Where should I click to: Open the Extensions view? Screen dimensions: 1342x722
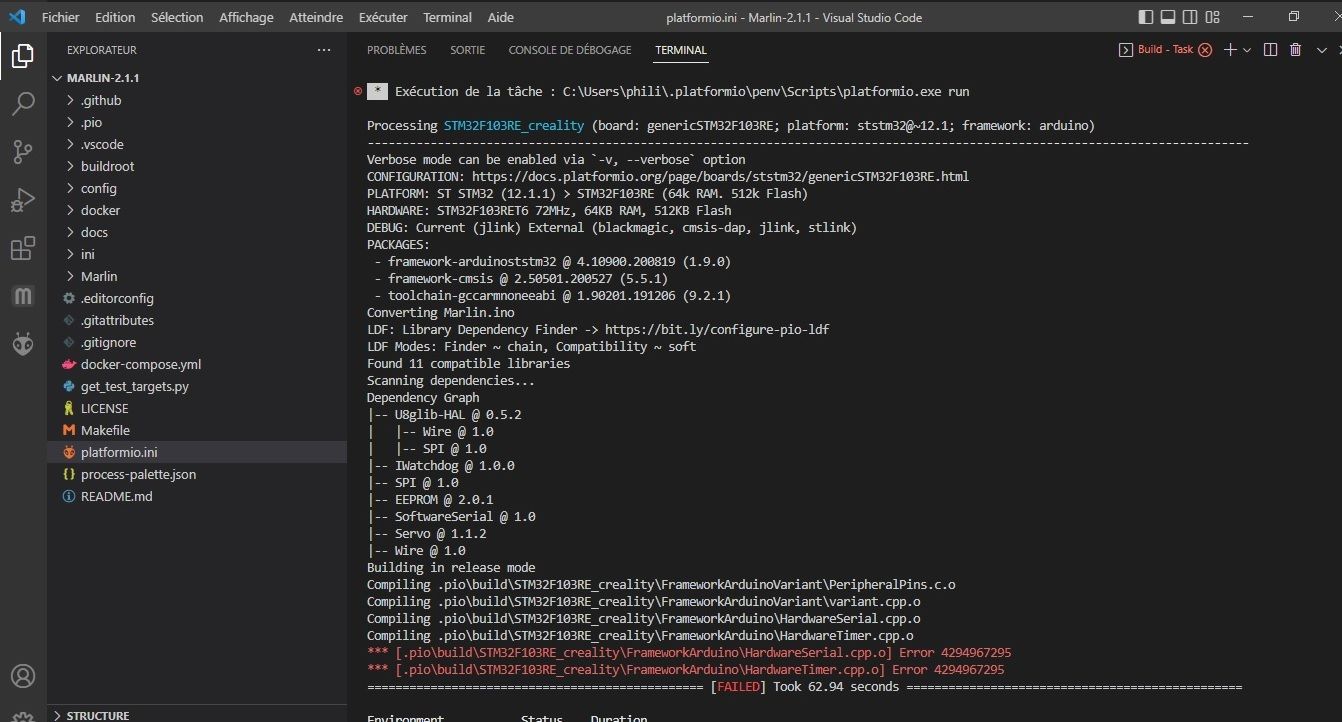[x=22, y=248]
